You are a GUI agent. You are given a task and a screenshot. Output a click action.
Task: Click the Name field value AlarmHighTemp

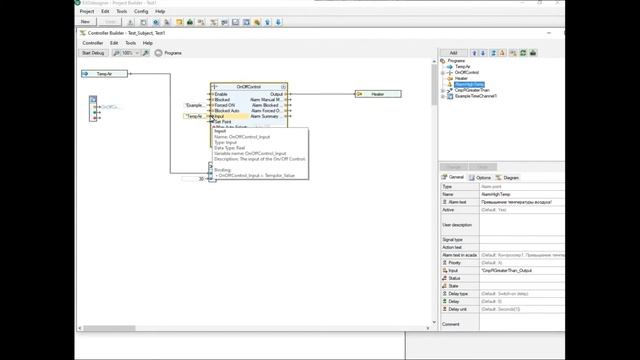522,194
